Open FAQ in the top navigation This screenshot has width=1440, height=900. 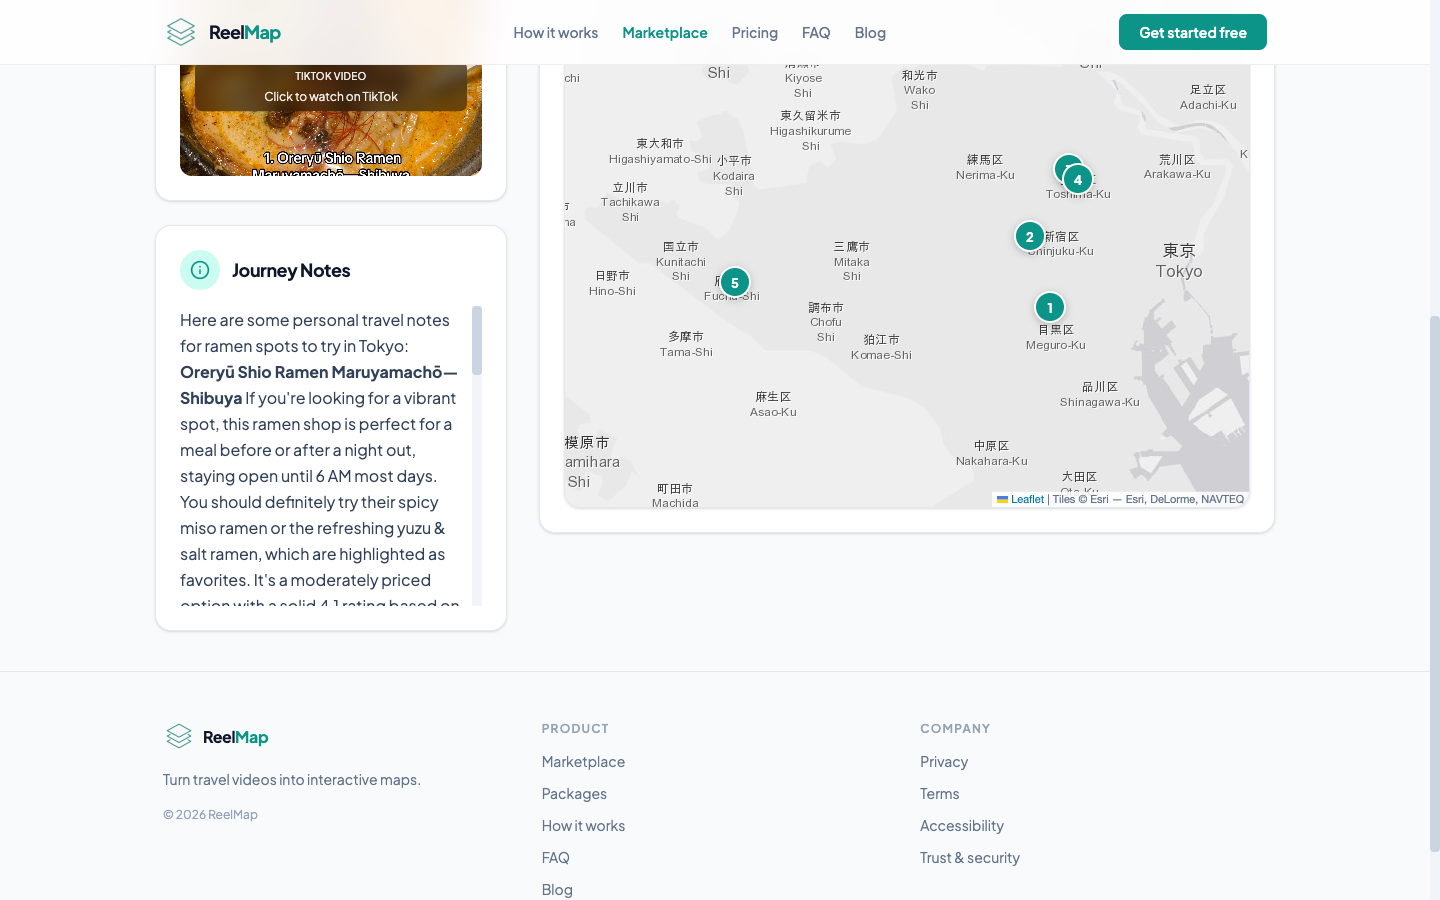(816, 32)
